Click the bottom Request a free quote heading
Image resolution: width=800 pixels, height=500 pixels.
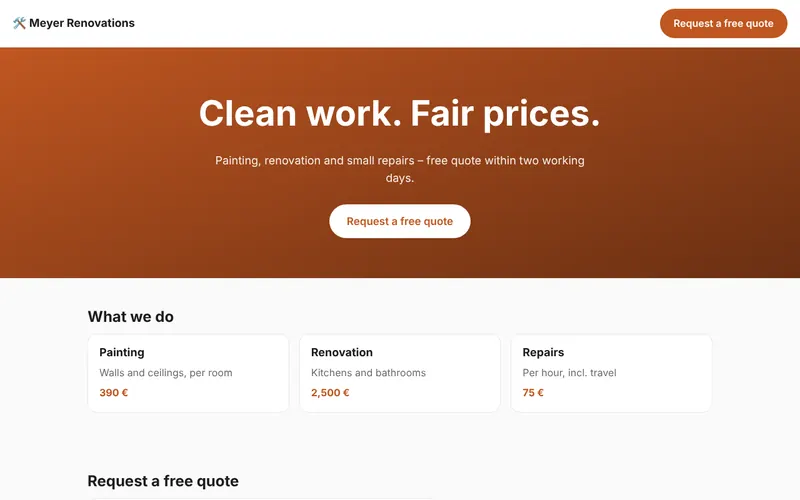[x=163, y=481]
